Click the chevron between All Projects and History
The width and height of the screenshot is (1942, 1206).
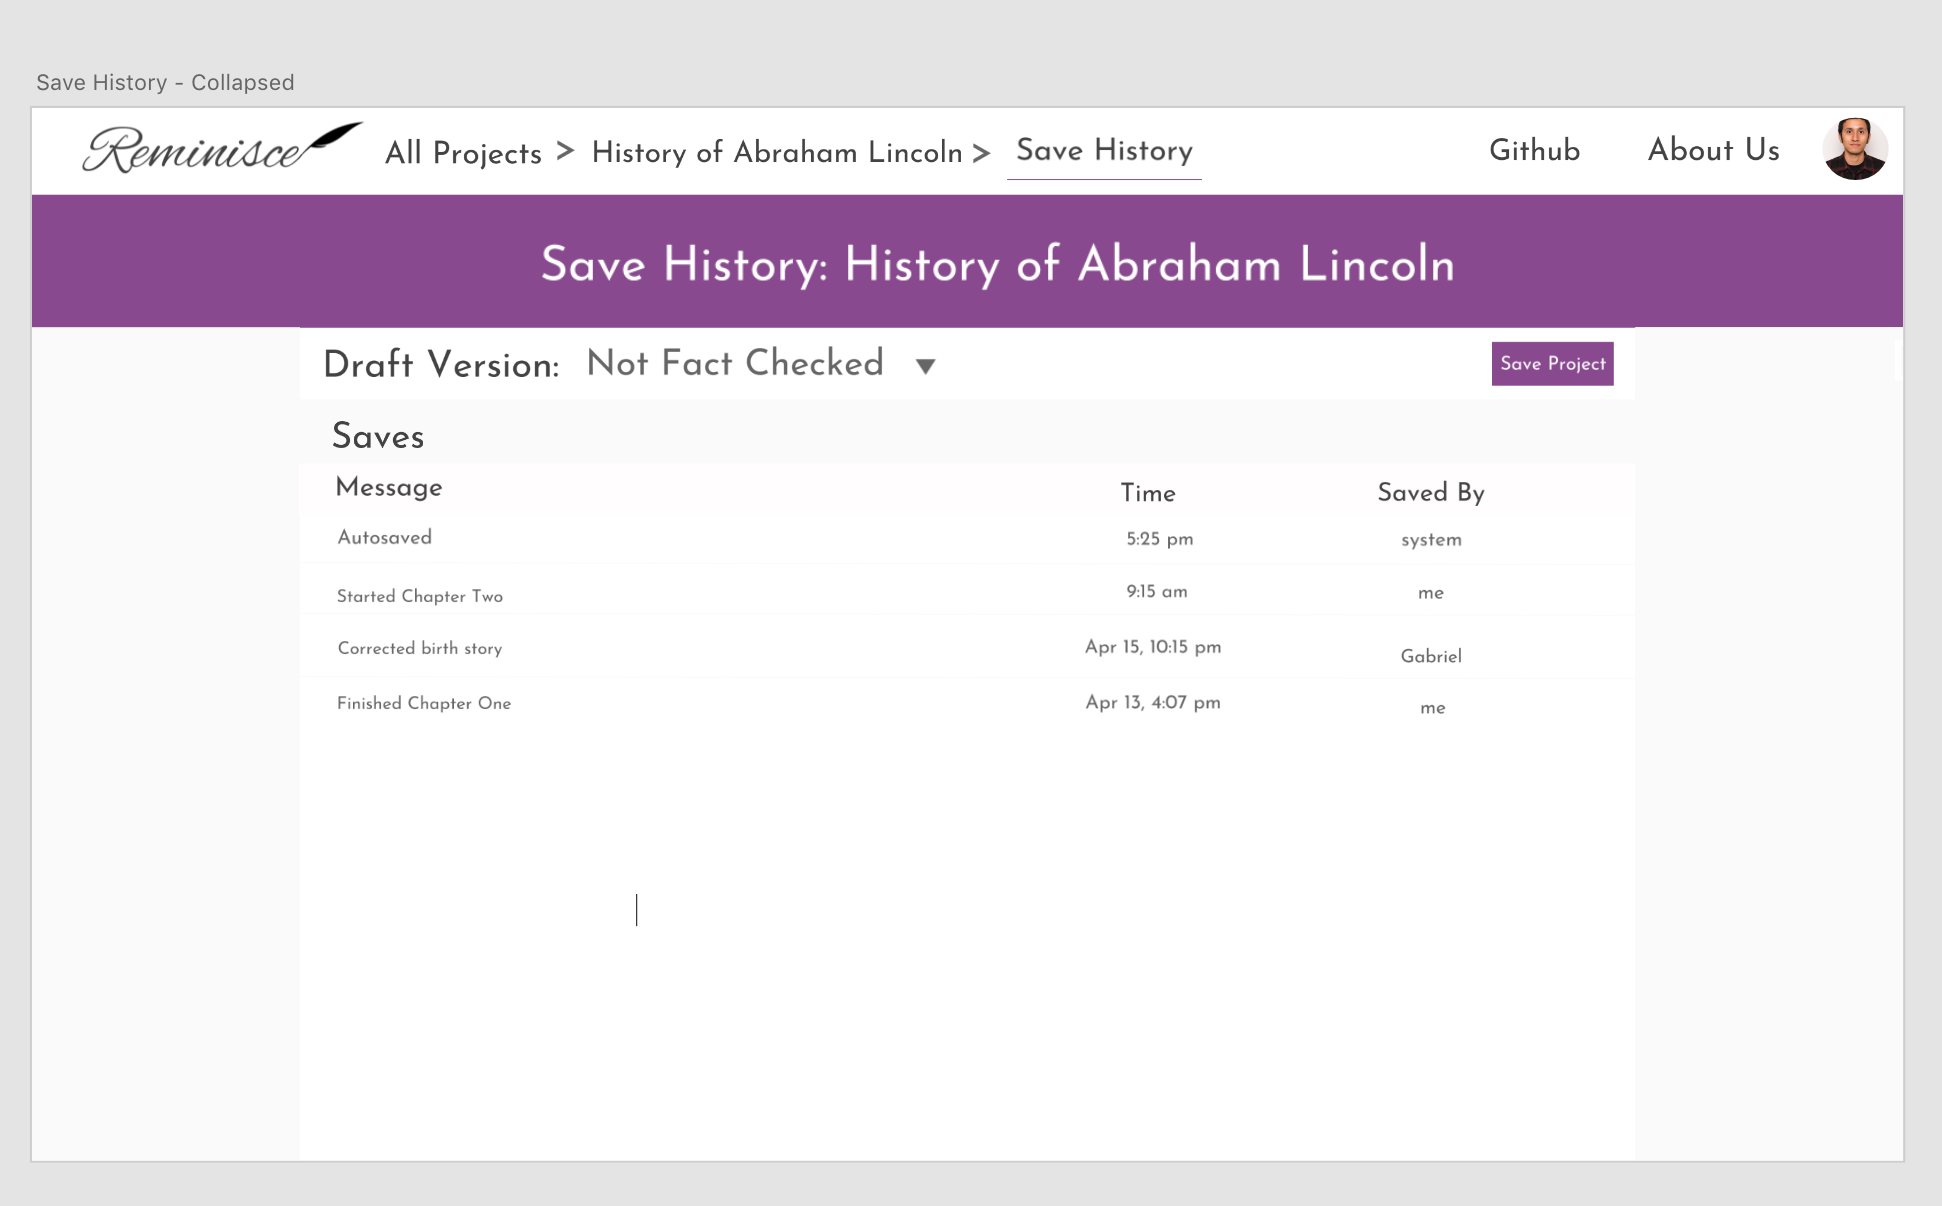click(566, 150)
